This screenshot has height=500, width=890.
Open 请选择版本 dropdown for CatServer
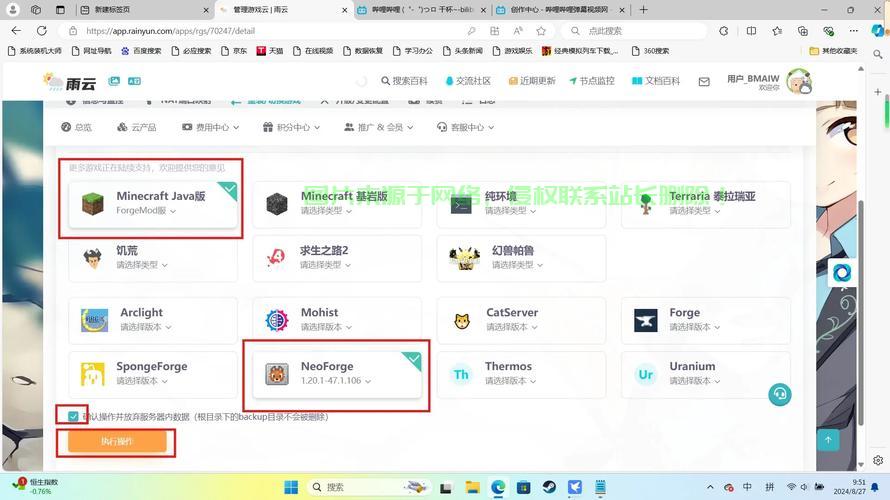click(511, 327)
